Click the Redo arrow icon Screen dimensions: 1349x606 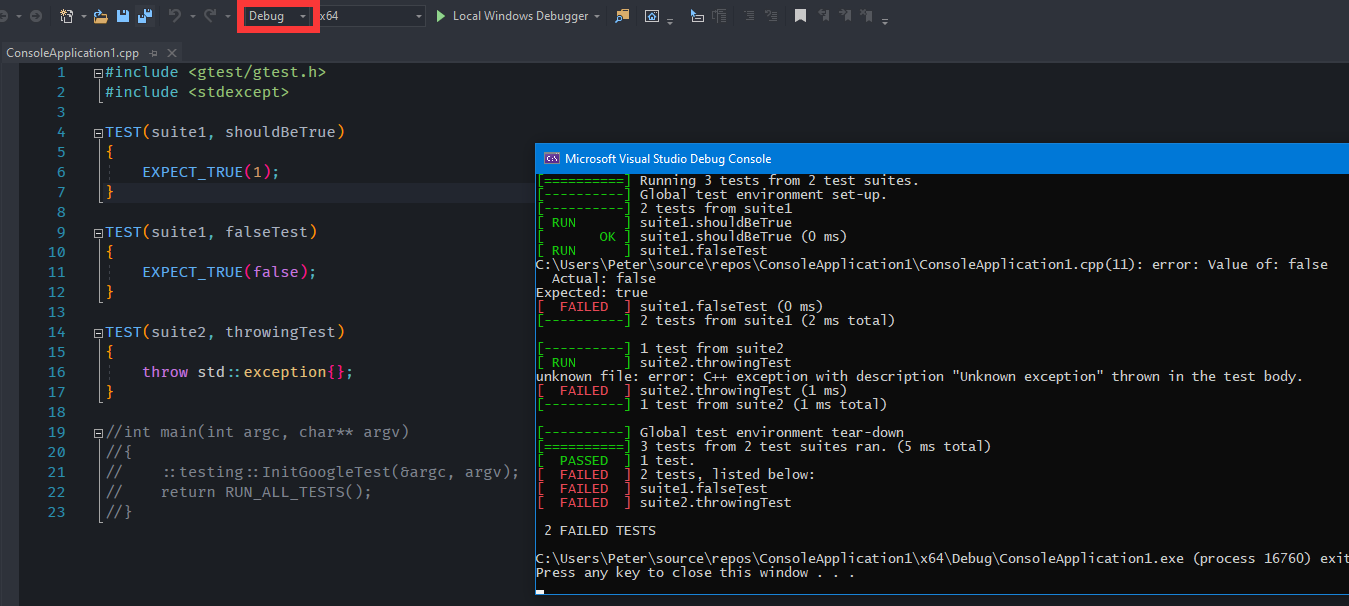point(210,16)
